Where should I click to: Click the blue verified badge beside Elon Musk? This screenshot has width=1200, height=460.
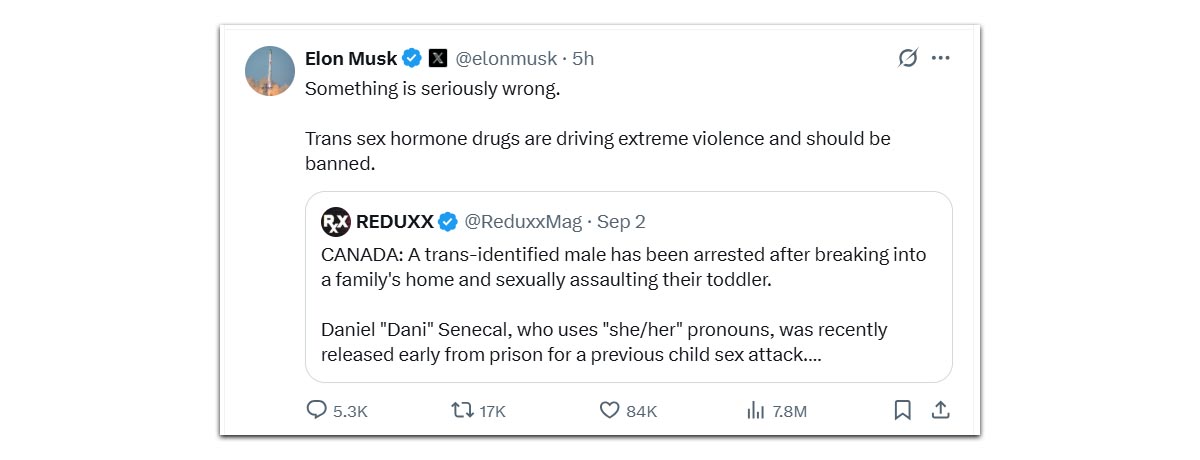coord(412,59)
